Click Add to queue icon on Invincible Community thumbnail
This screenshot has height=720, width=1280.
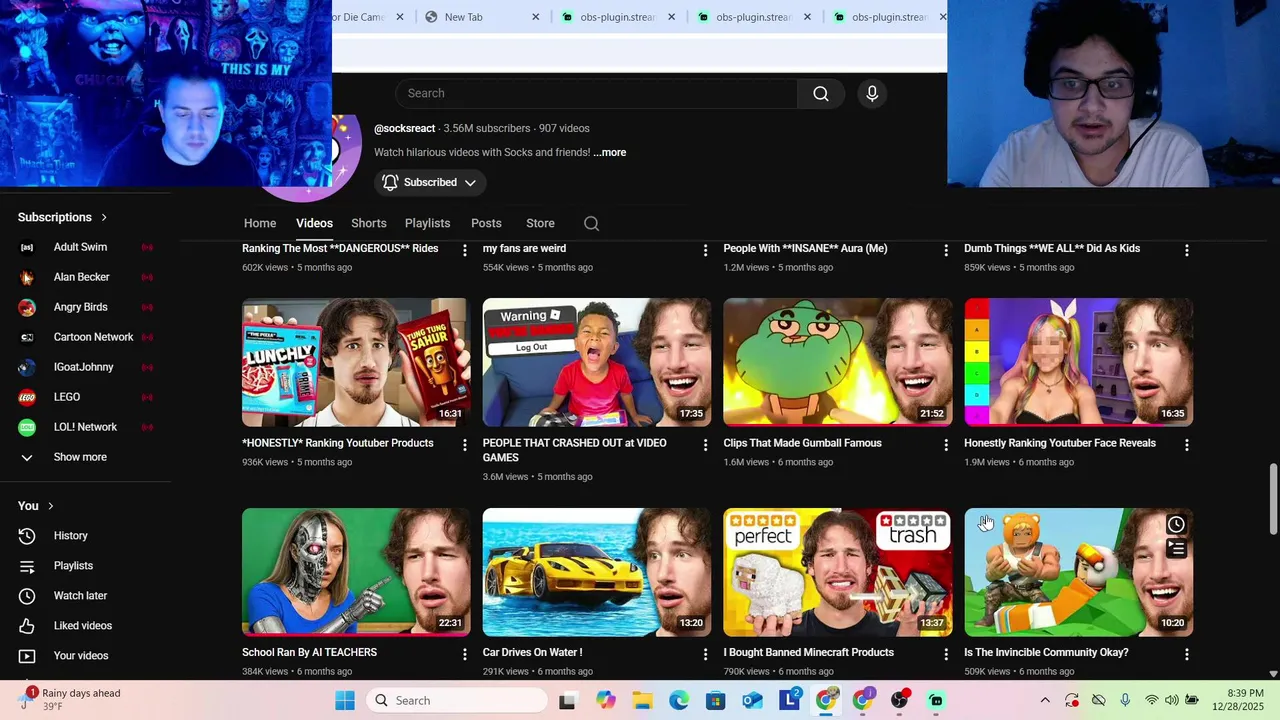1176,549
